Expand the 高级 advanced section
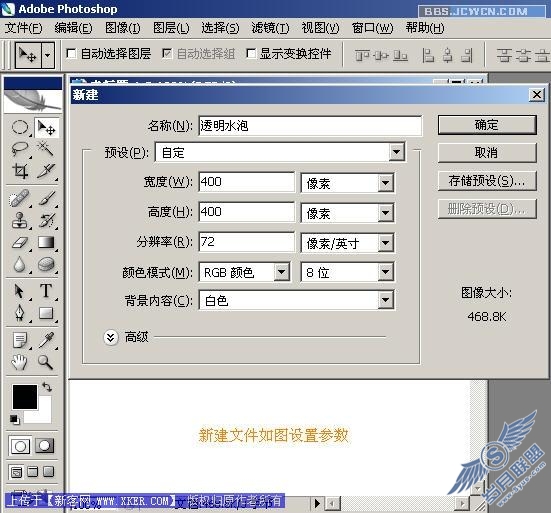This screenshot has height=513, width=551. coord(111,338)
